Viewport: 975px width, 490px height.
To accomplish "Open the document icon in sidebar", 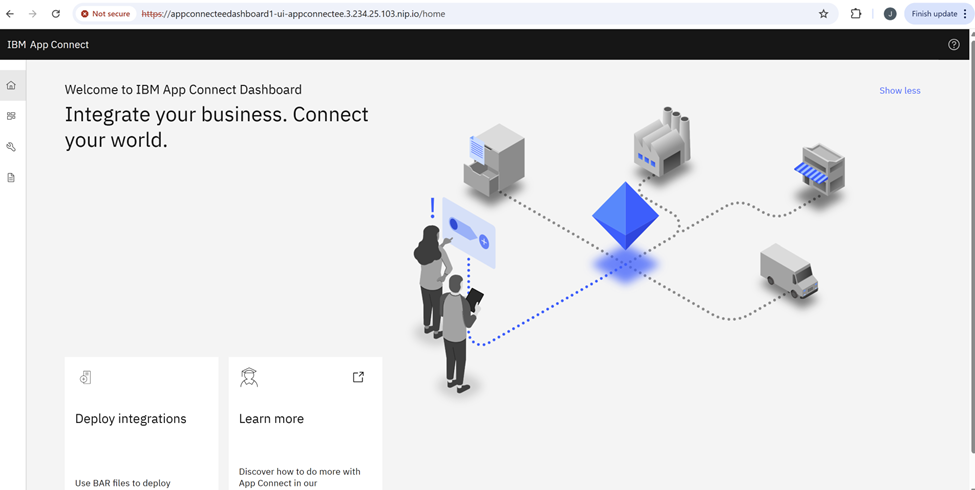I will click(11, 178).
